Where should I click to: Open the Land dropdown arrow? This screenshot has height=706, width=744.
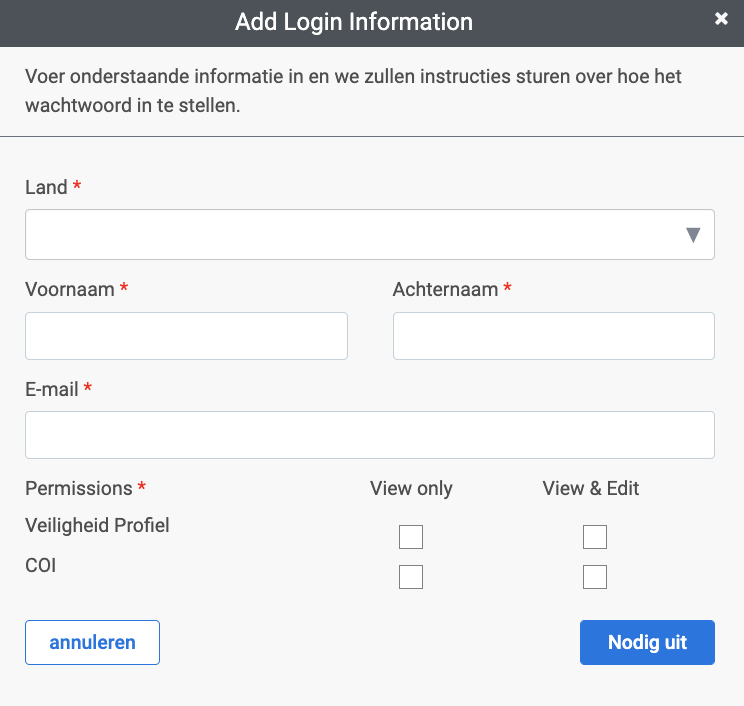point(693,235)
